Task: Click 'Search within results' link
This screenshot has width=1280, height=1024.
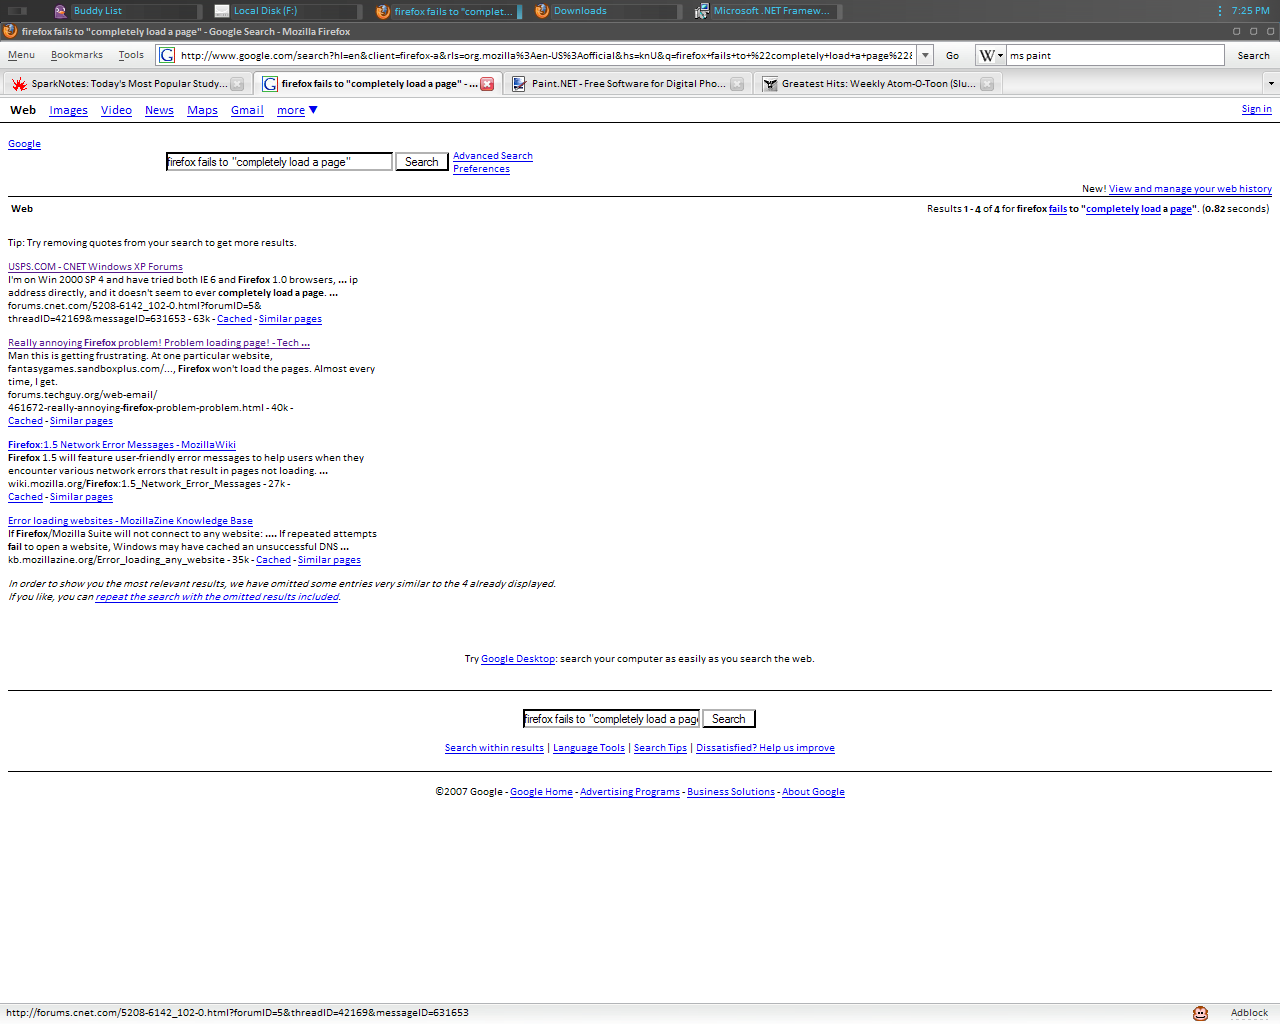Action: pyautogui.click(x=494, y=748)
